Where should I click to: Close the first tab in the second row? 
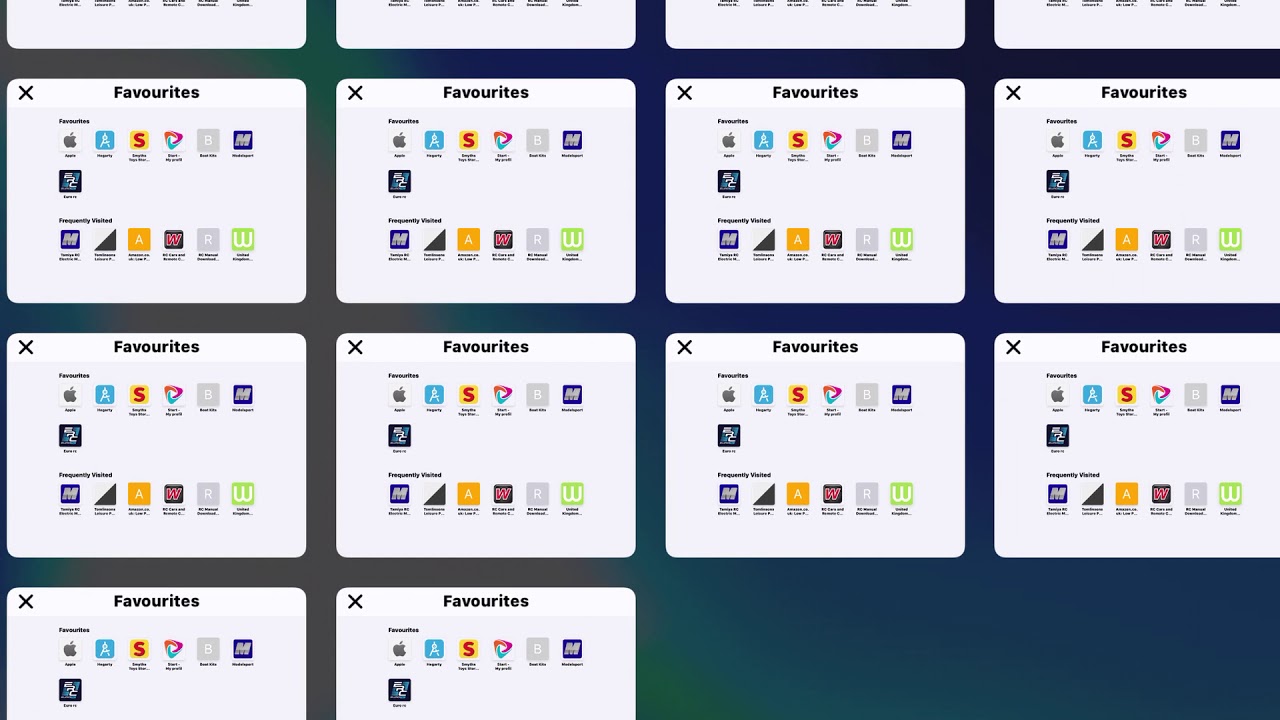[26, 93]
